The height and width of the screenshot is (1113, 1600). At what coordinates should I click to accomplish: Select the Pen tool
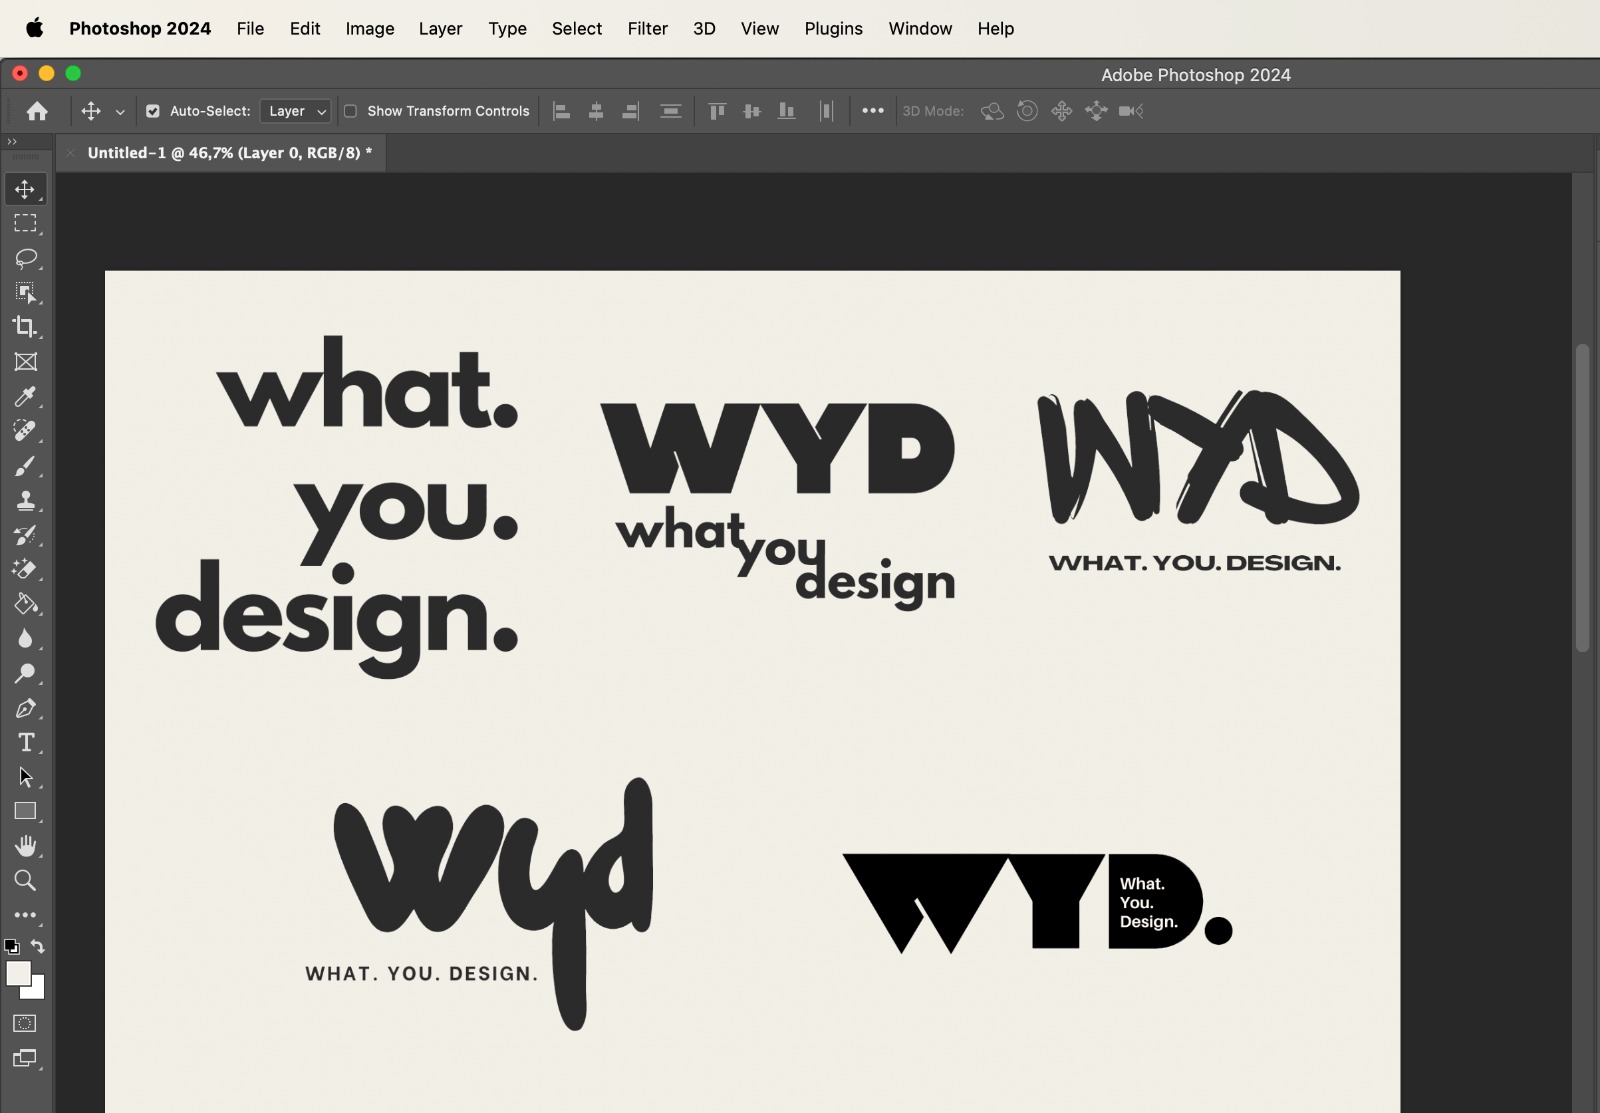25,709
